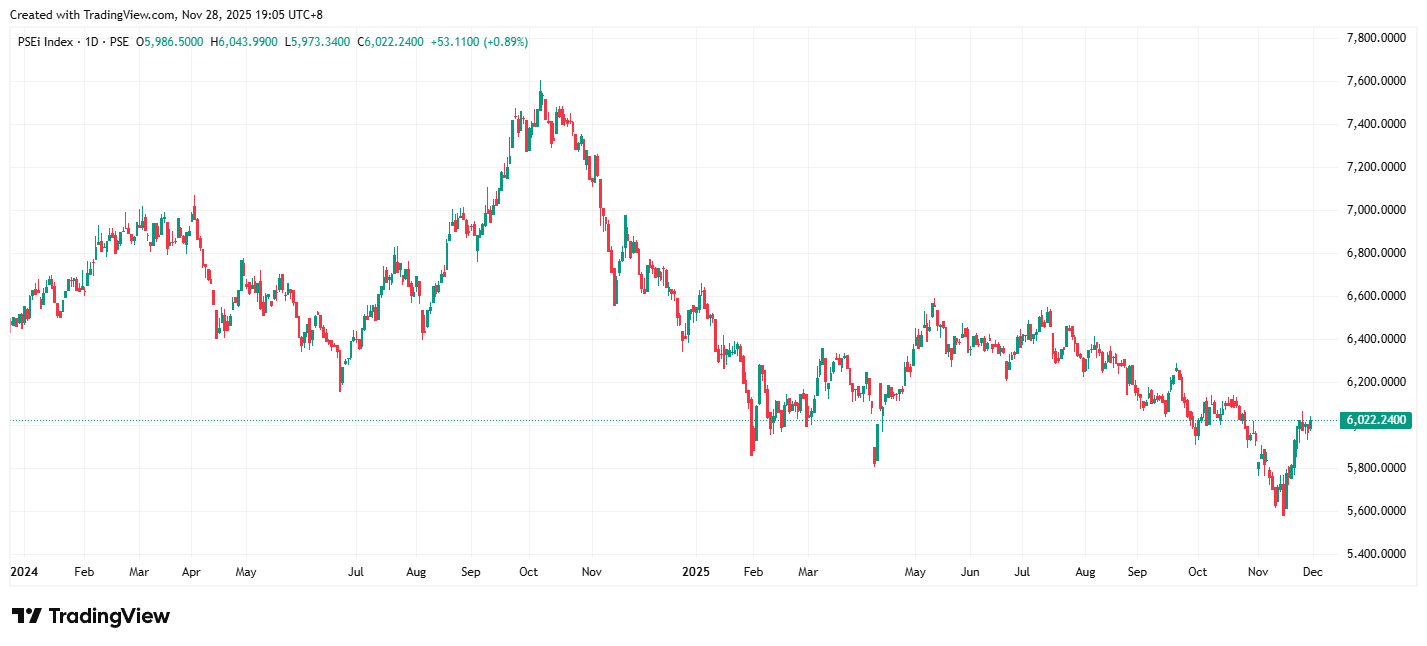1427x646 pixels.
Task: Click the 1D interval label
Action: click(92, 42)
